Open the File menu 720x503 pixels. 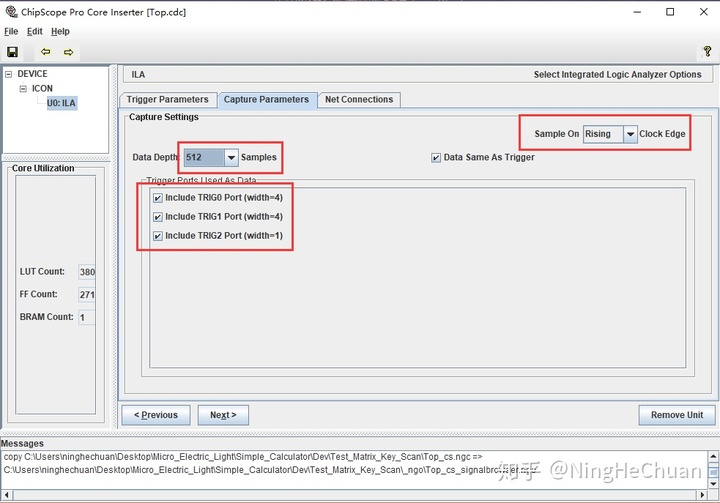11,31
